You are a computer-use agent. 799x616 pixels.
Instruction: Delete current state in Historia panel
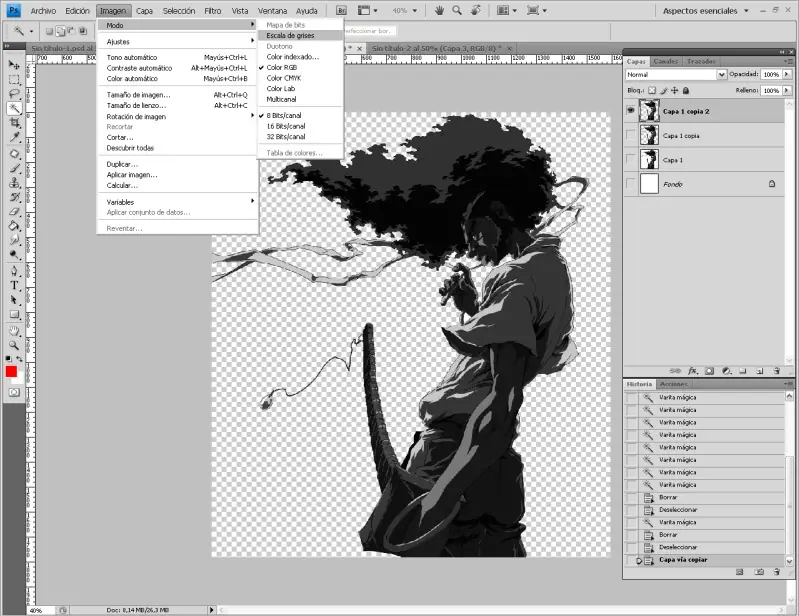point(777,572)
